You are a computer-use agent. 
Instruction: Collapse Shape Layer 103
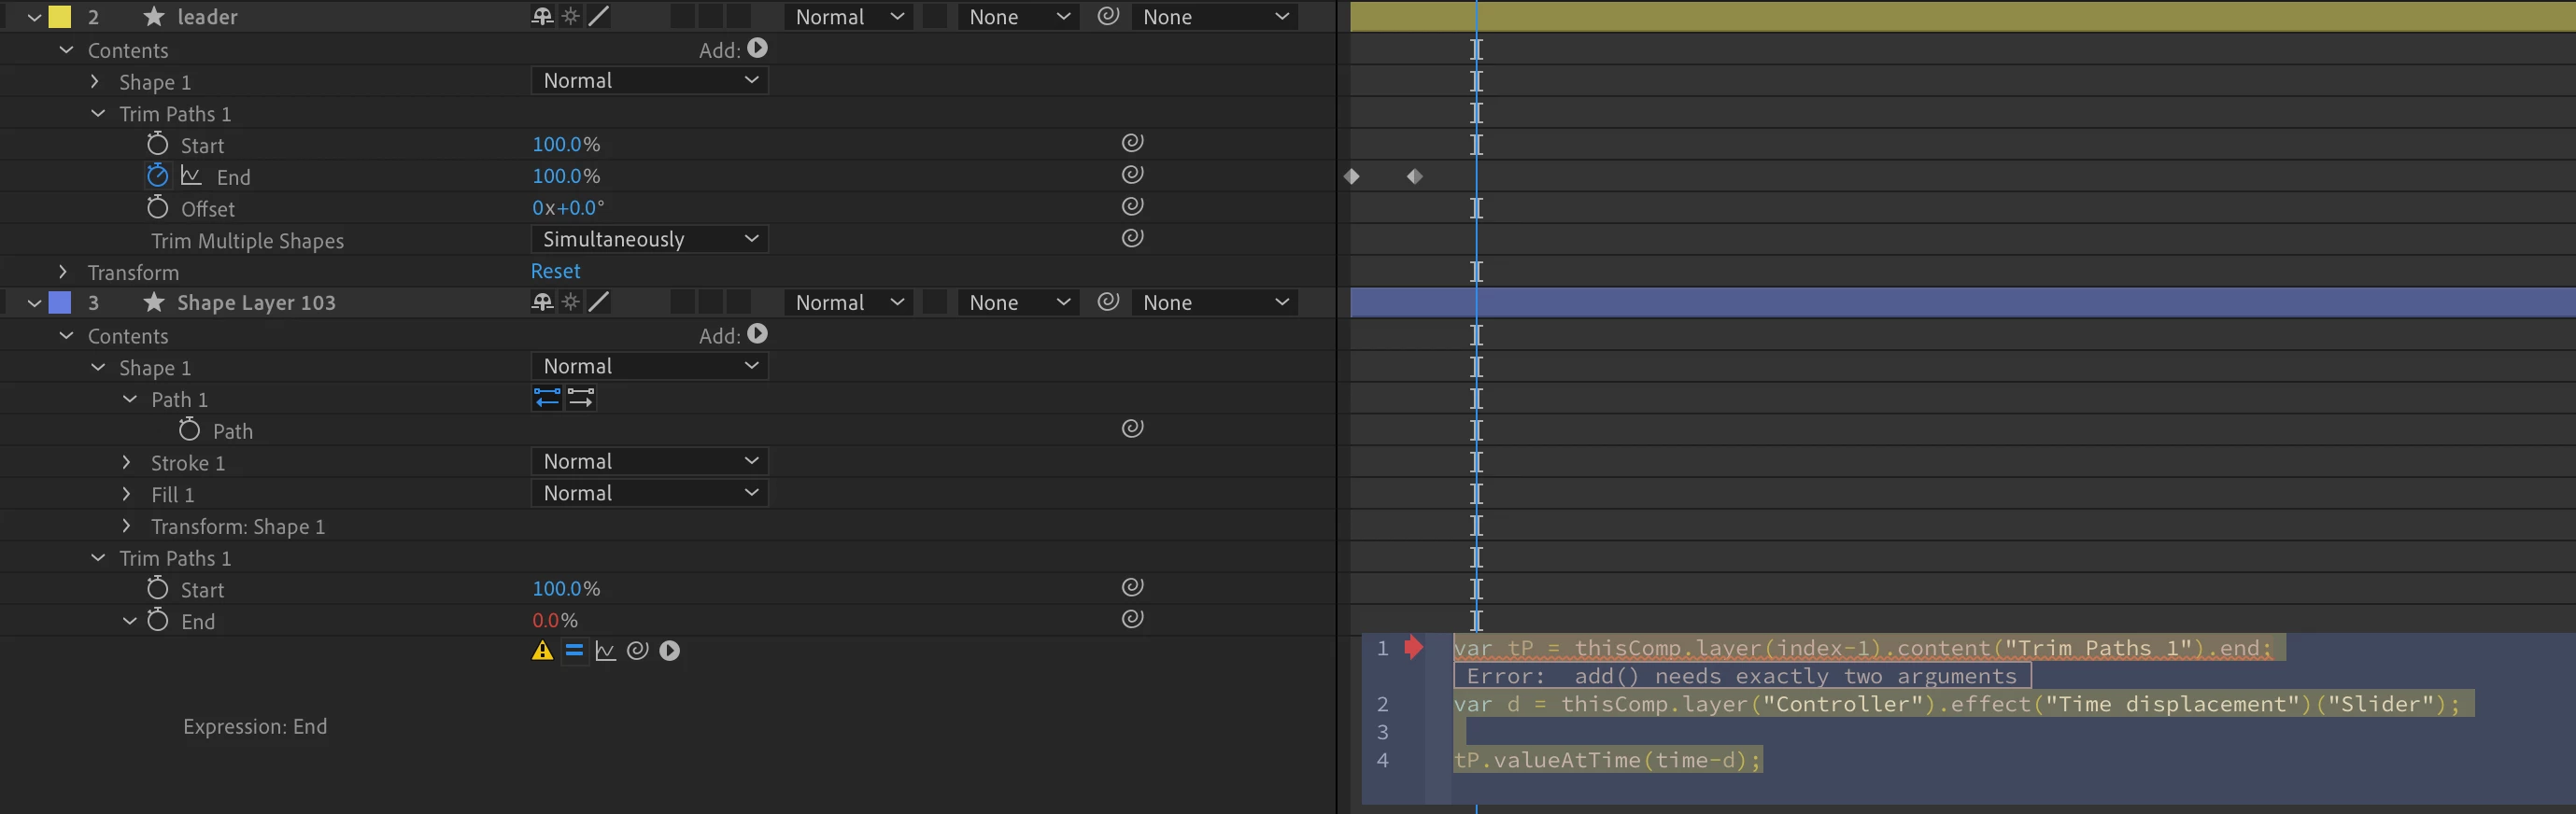[x=34, y=303]
